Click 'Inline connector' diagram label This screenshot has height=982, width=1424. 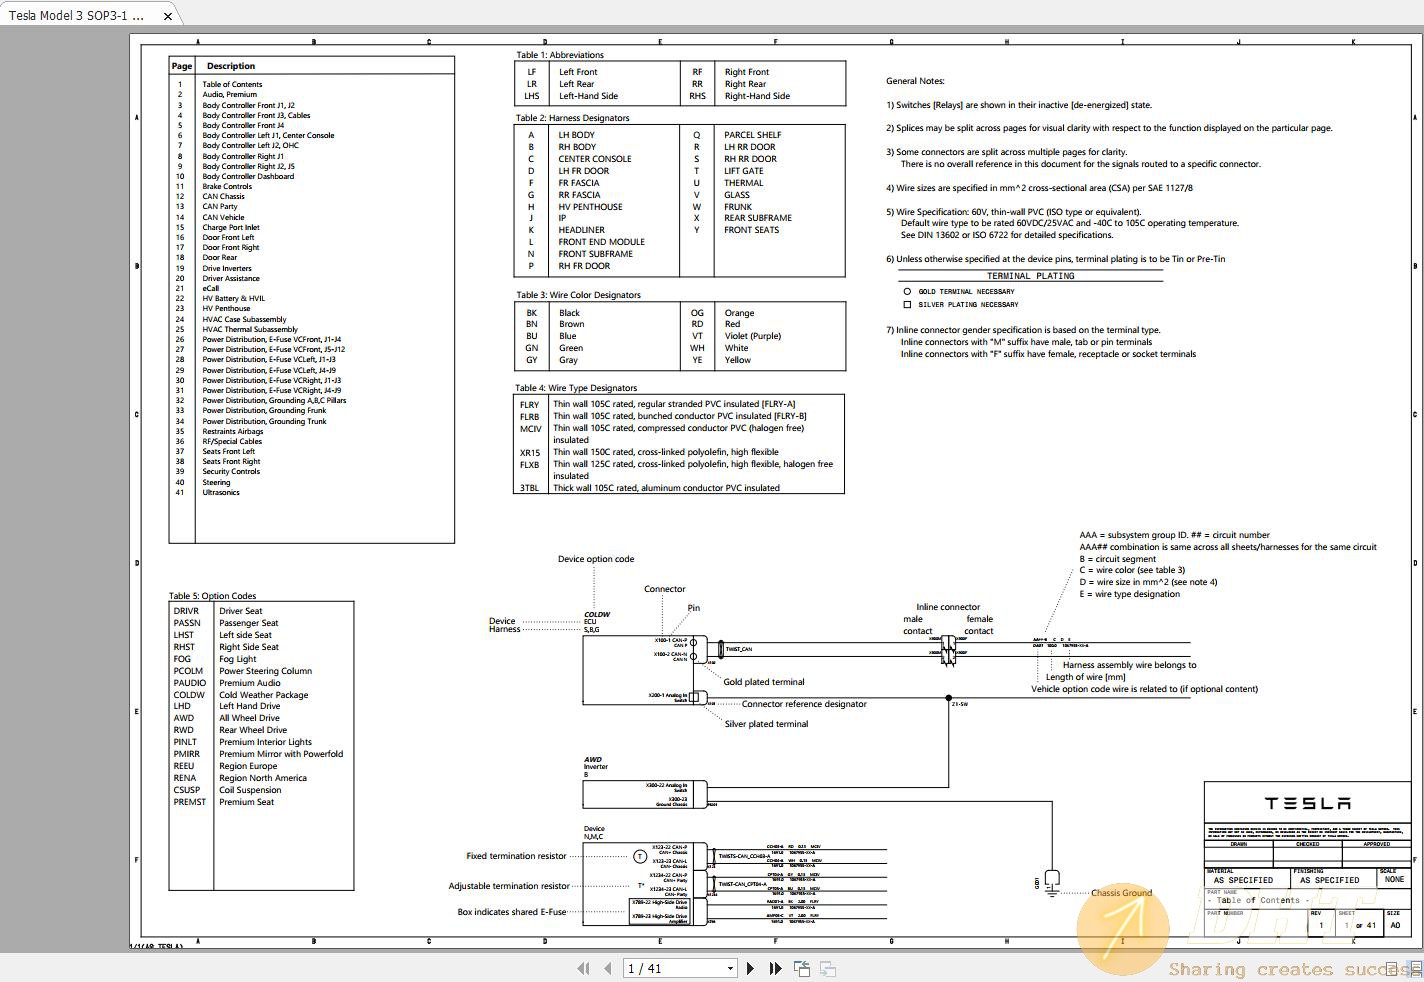click(x=948, y=607)
